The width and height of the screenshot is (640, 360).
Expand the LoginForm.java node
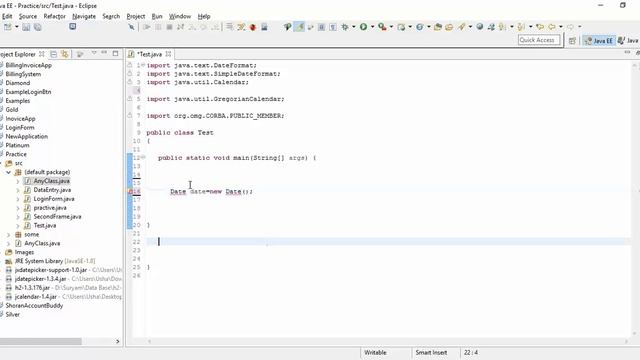18,199
